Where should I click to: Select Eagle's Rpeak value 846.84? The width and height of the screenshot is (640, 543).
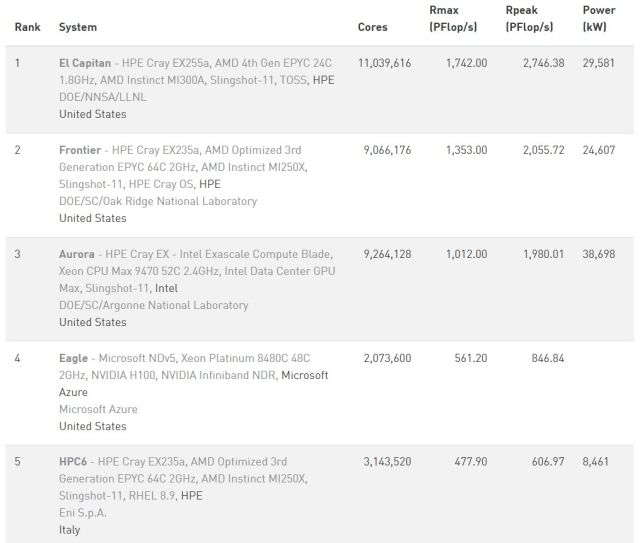coord(543,358)
